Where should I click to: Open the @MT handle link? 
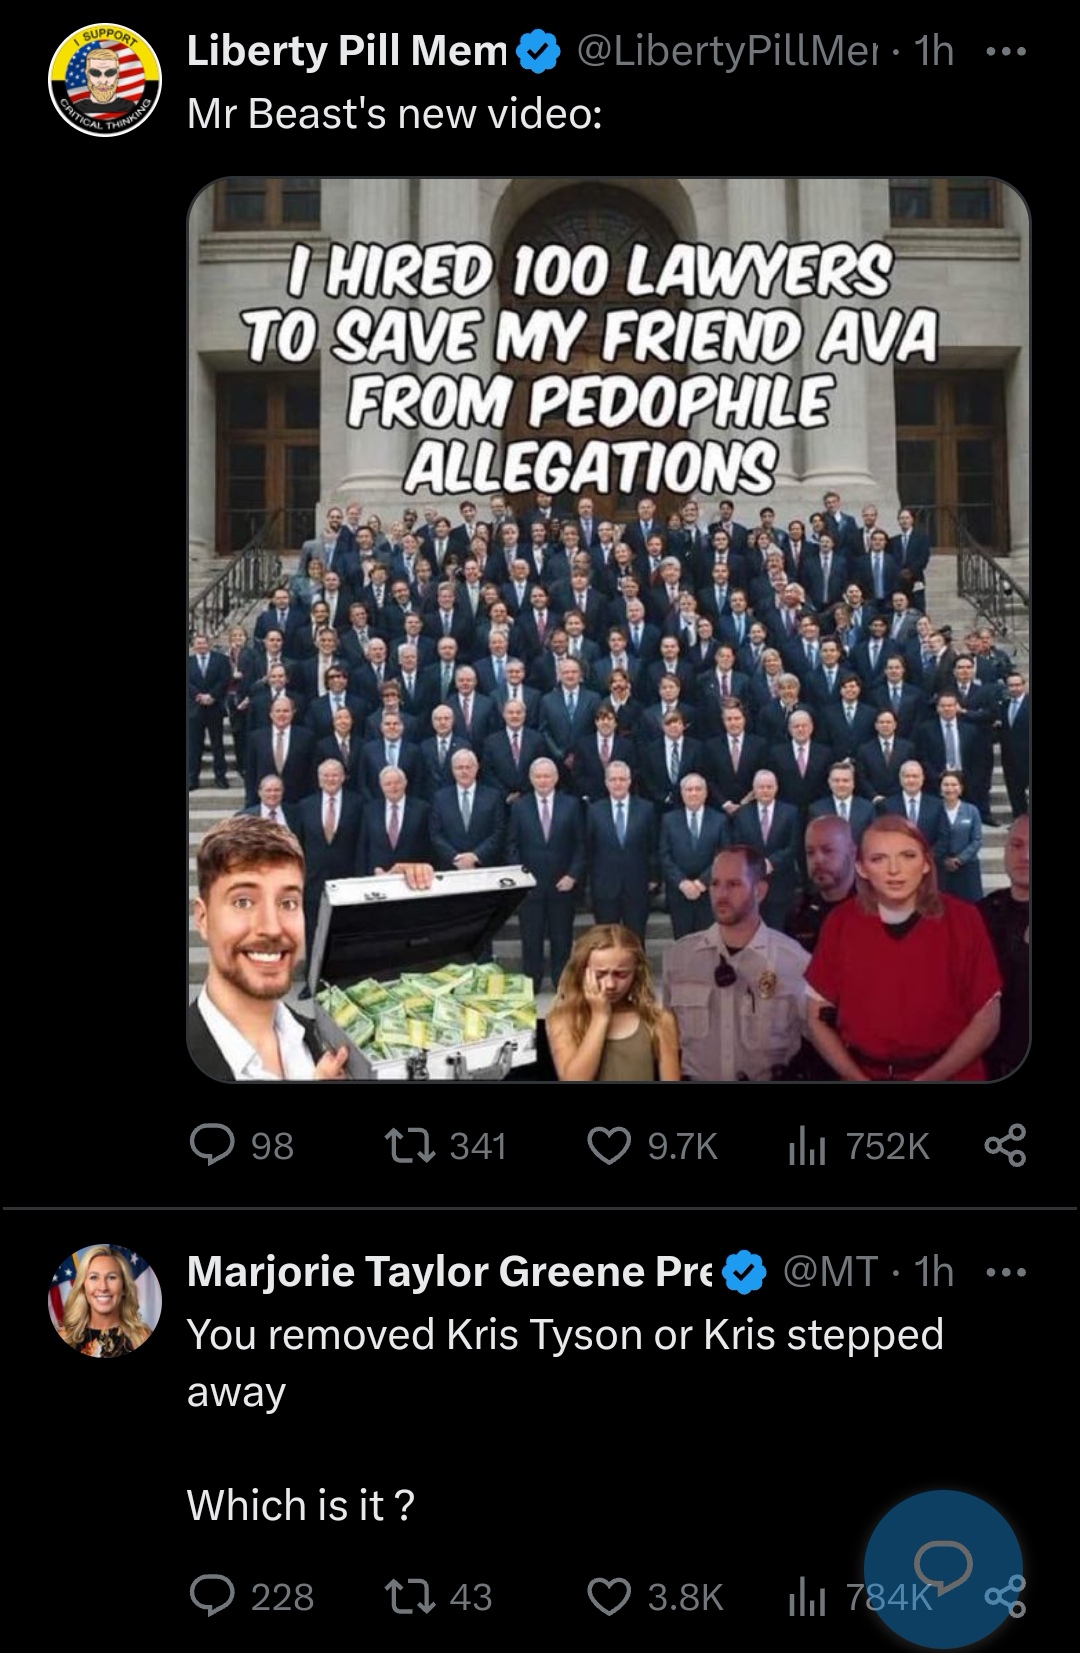[x=829, y=1271]
